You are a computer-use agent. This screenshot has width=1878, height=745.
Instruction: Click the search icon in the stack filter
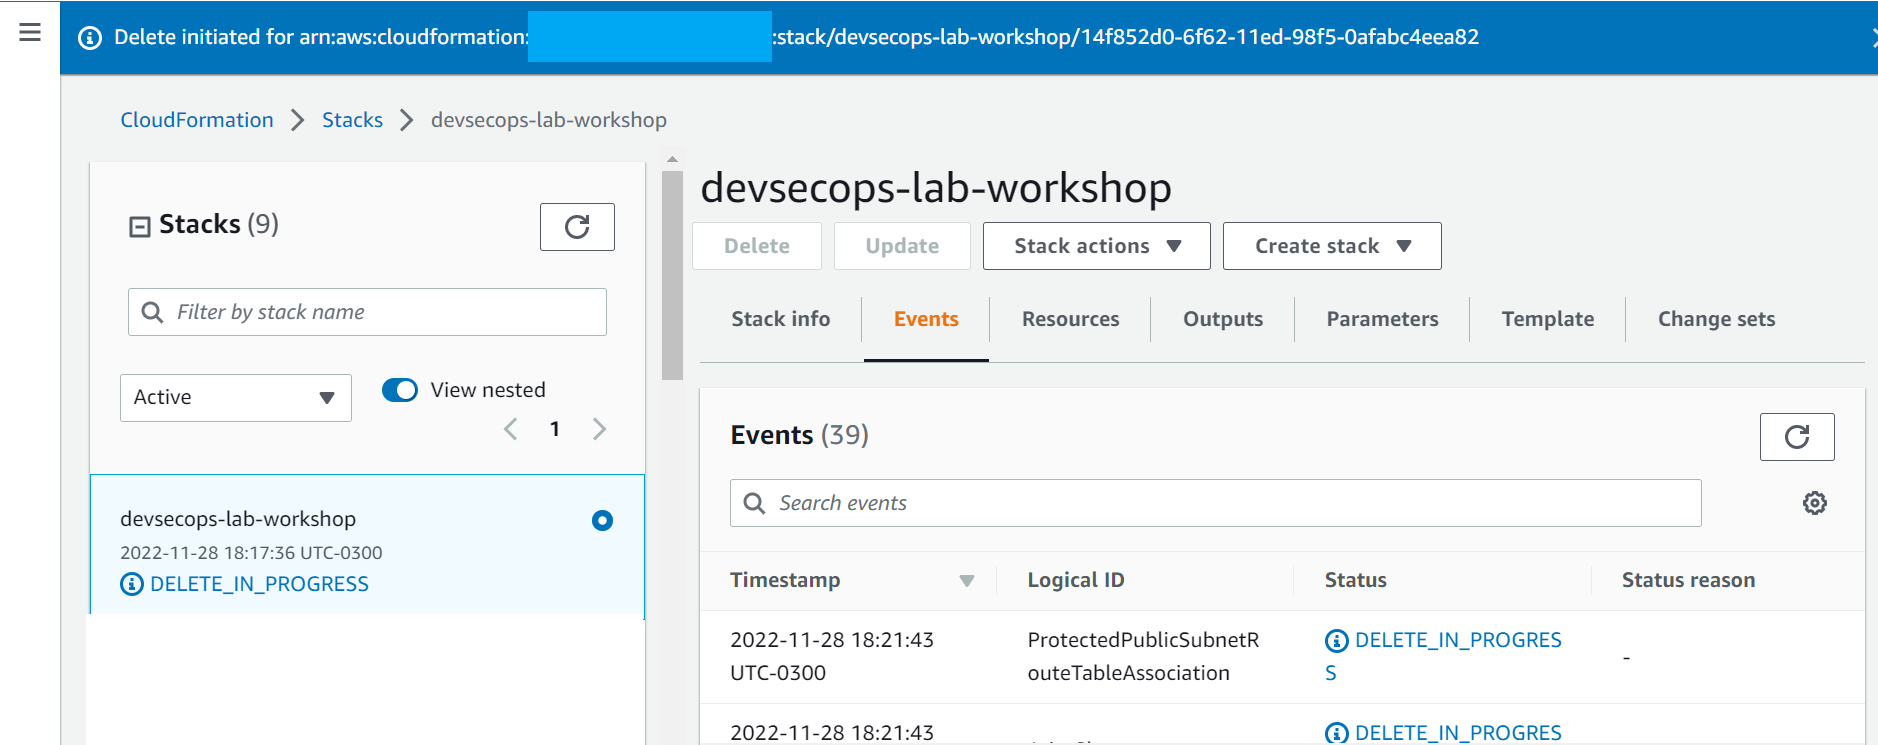[x=152, y=312]
